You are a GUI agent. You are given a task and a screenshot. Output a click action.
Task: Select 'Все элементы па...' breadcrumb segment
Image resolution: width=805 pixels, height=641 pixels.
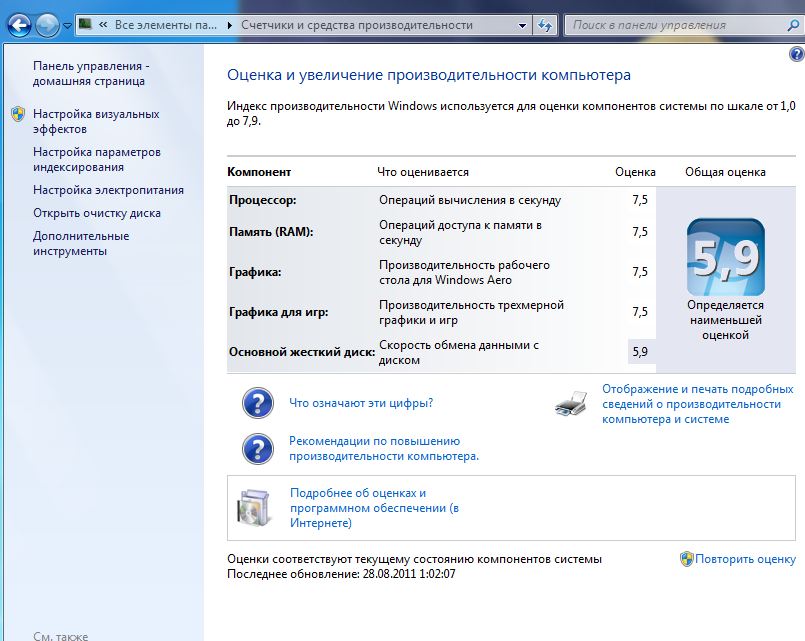coord(166,25)
